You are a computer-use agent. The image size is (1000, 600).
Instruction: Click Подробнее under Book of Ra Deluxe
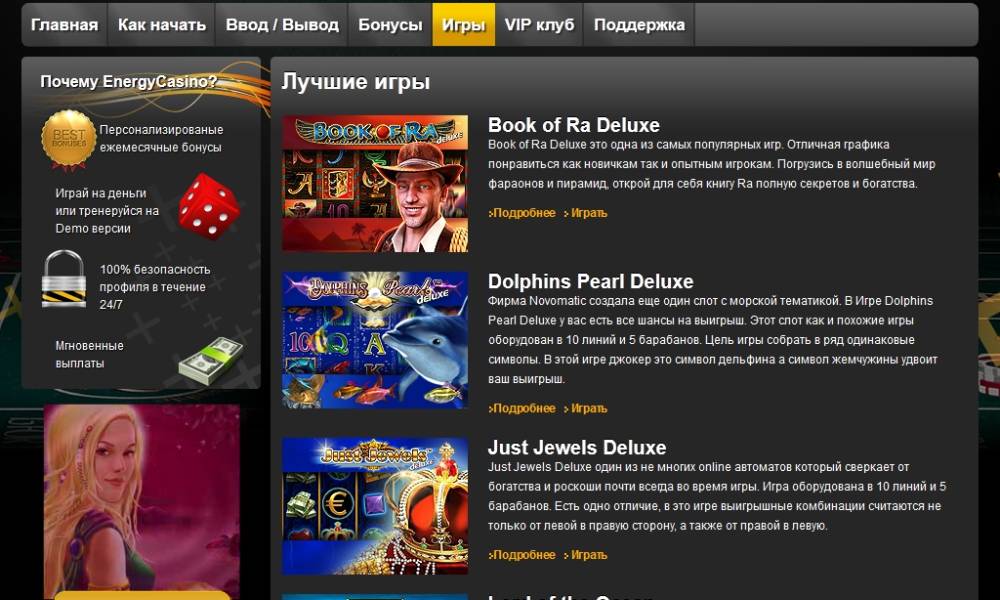(x=522, y=213)
